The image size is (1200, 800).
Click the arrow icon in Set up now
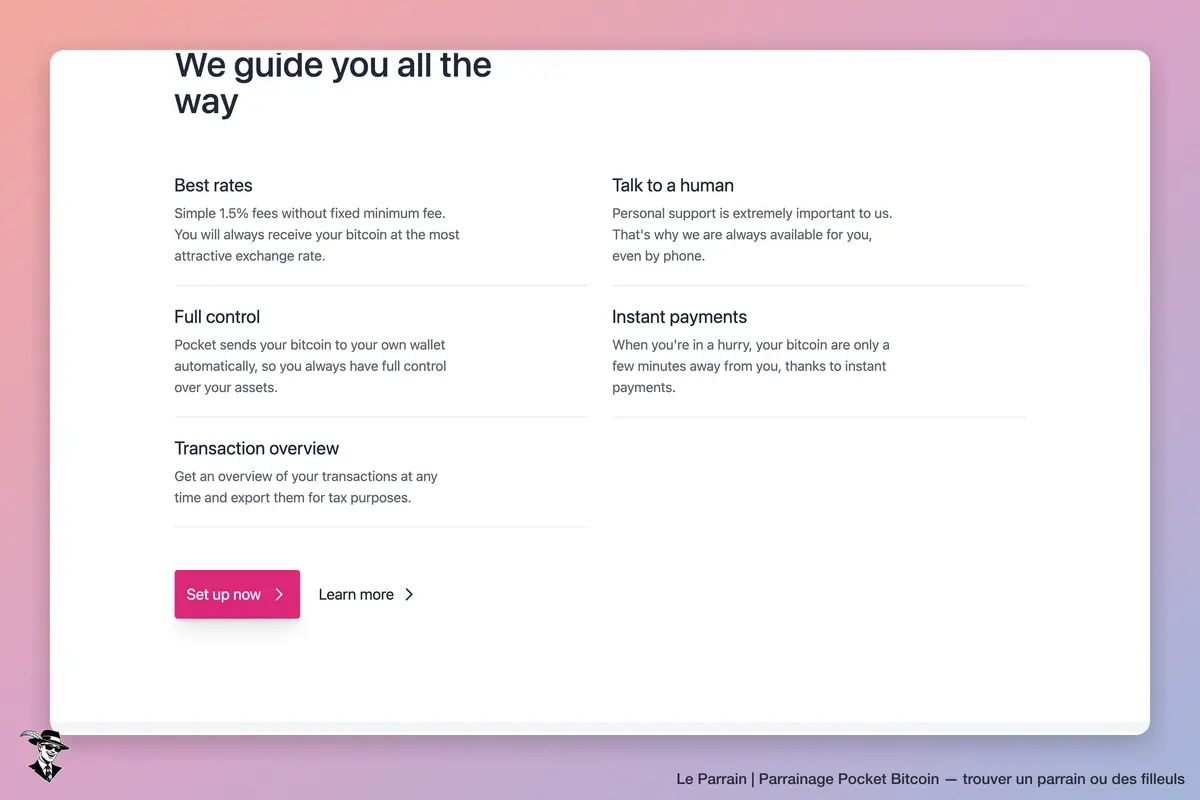point(279,594)
